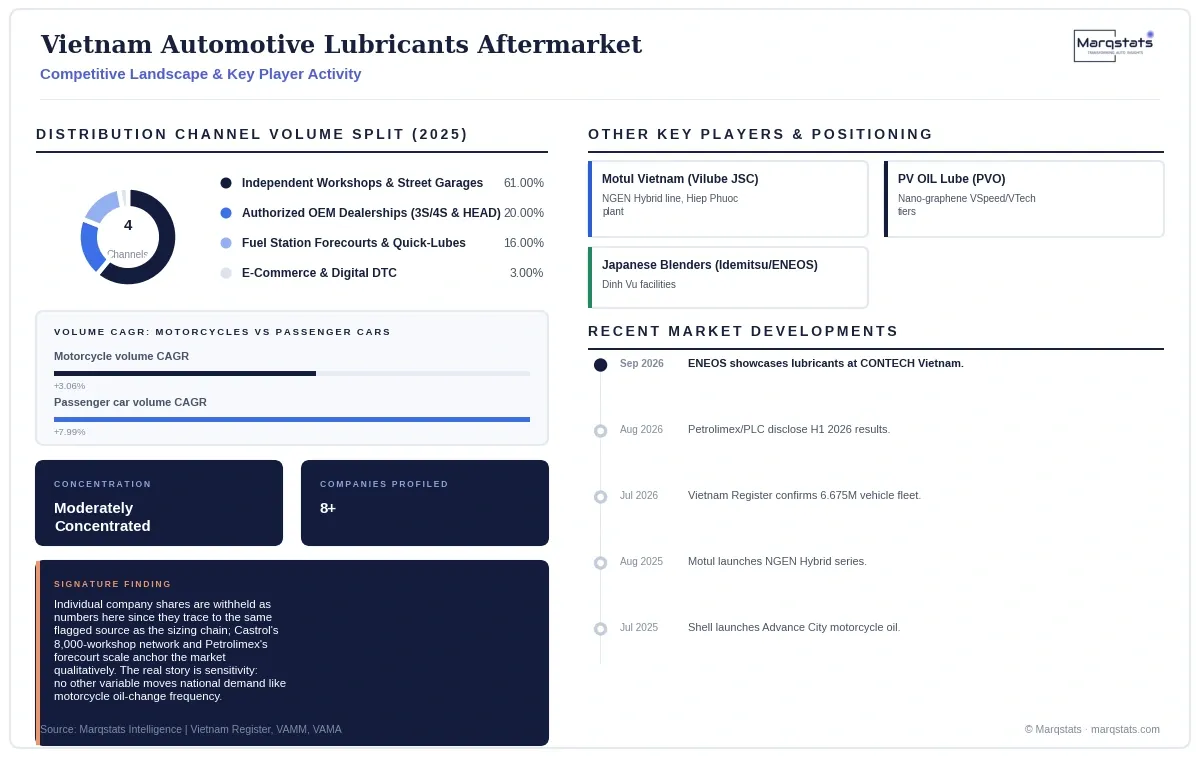Click 'Distribution Channel Volume Split (2025)' heading
Image resolution: width=1200 pixels, height=758 pixels.
[252, 134]
